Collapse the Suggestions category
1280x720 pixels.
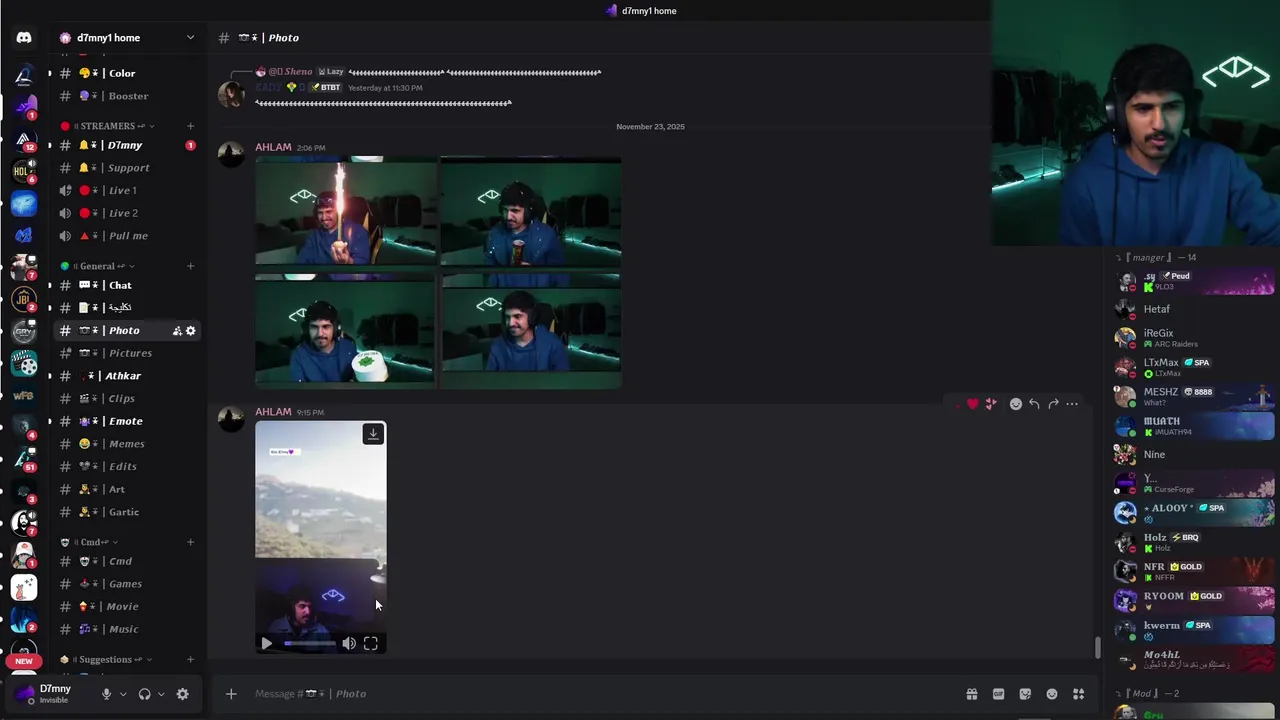click(x=107, y=660)
